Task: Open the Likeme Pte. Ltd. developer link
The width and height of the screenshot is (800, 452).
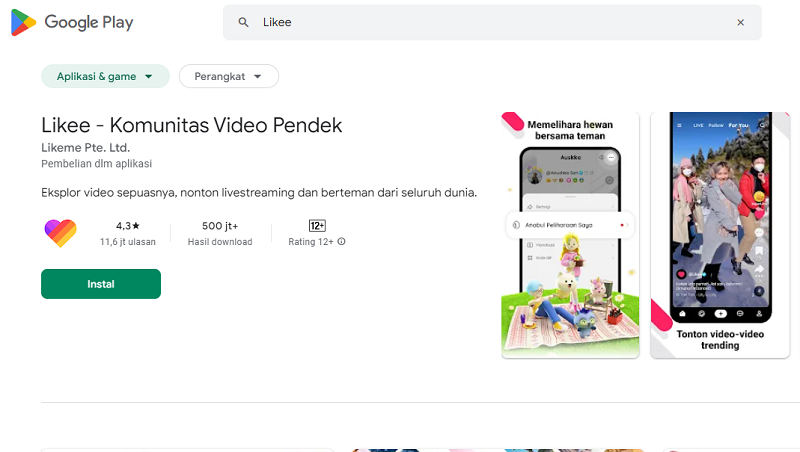Action: (x=86, y=147)
